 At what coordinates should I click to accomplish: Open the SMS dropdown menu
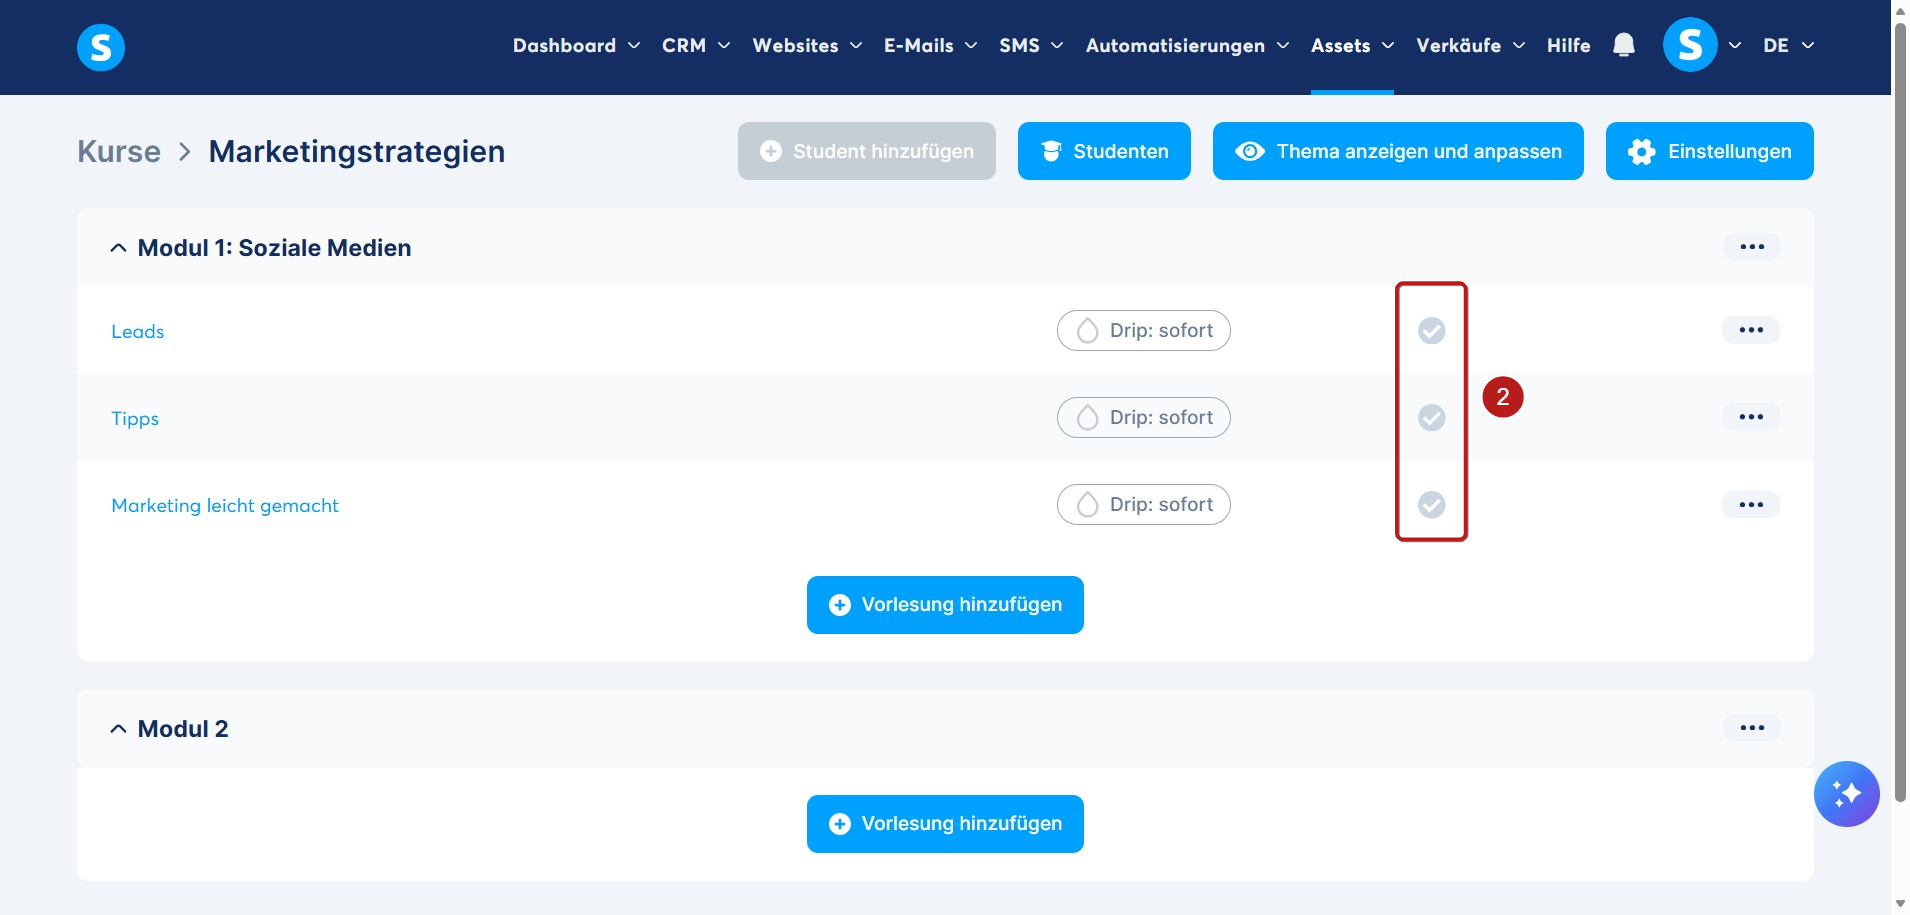click(1031, 45)
